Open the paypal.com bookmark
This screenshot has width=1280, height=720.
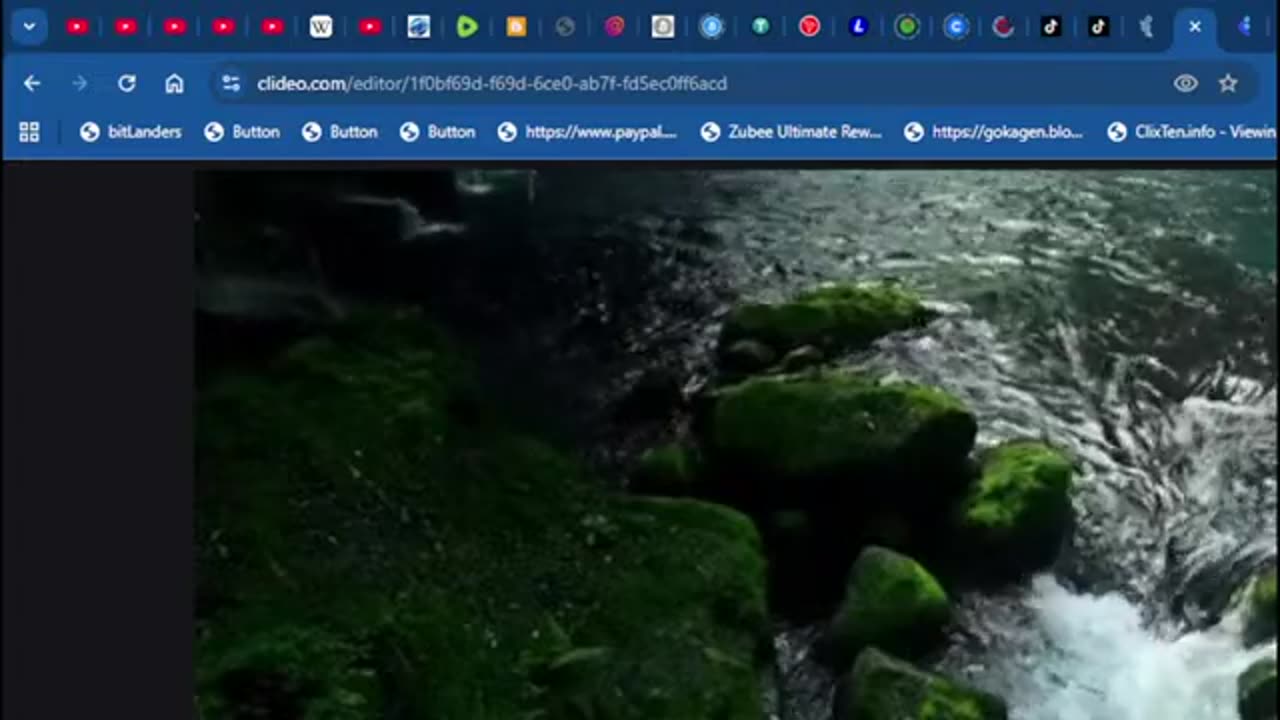pos(587,132)
